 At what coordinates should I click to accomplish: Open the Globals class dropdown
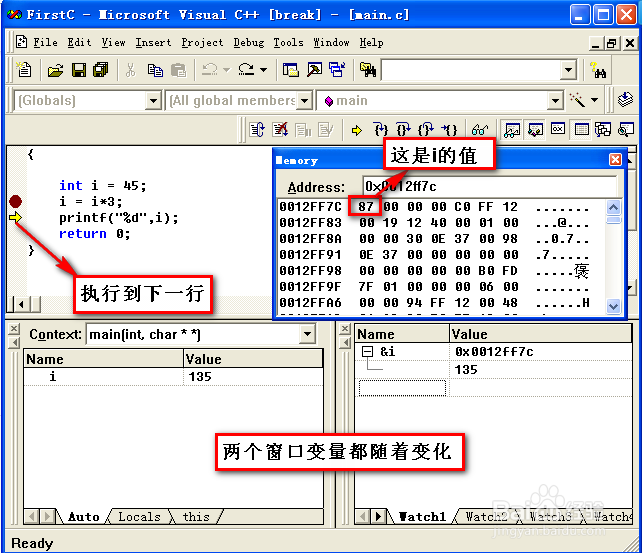tap(153, 100)
